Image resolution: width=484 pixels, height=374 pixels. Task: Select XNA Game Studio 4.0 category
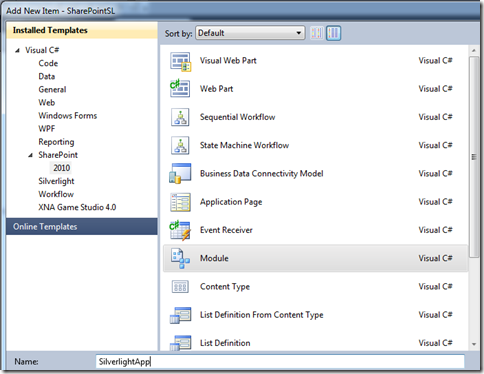point(77,207)
